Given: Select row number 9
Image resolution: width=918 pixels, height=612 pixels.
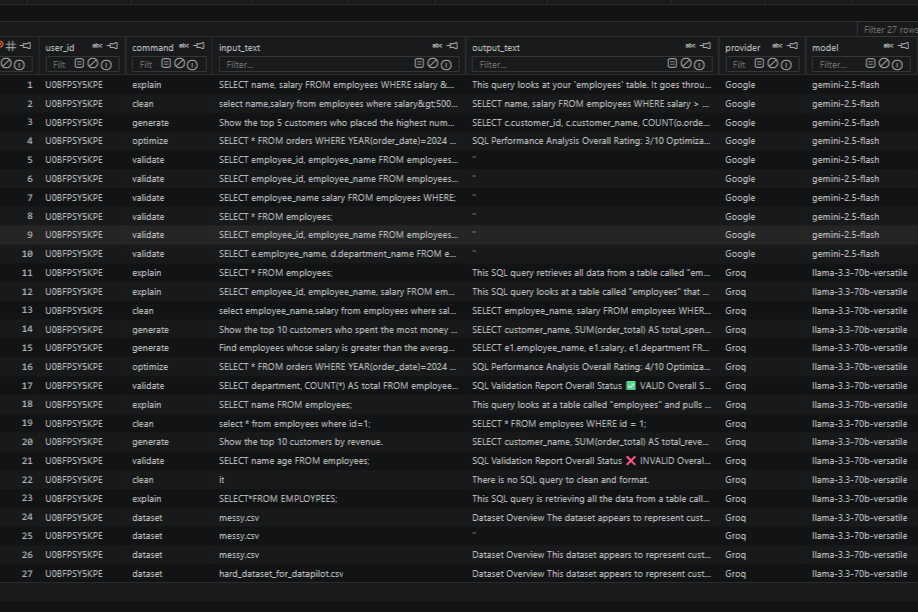Looking at the screenshot, I should (x=30, y=235).
